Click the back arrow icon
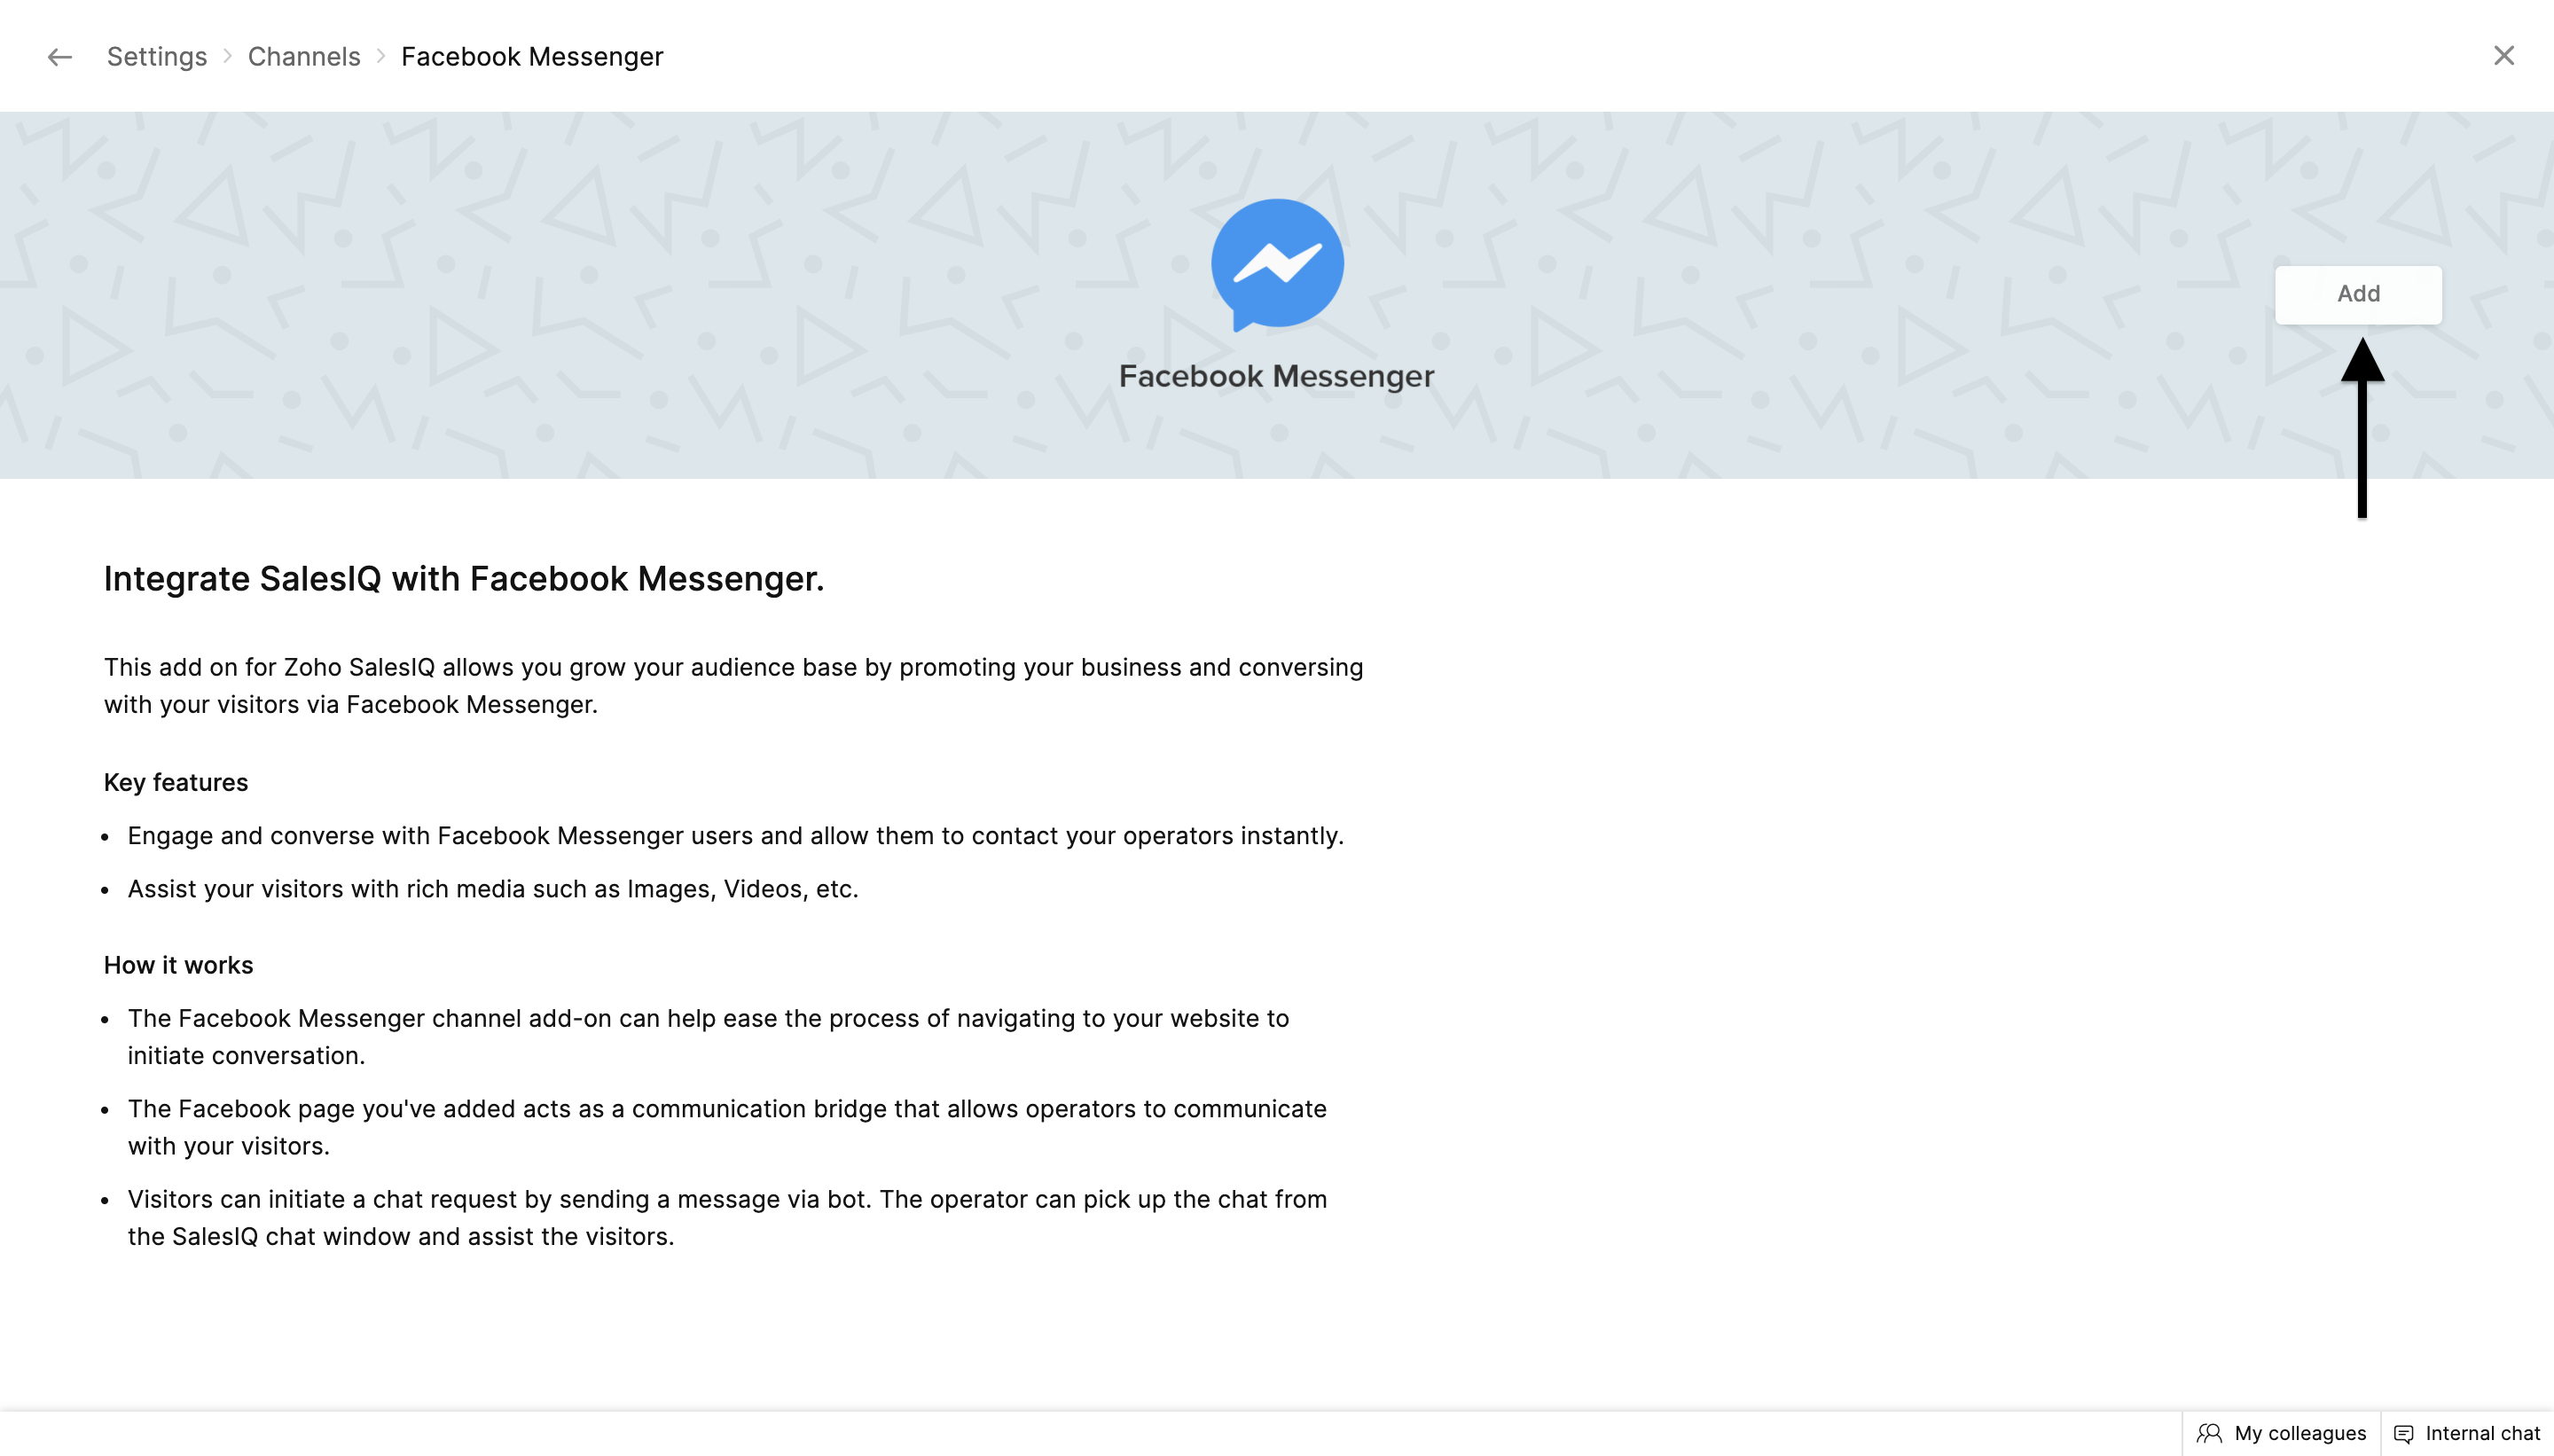The height and width of the screenshot is (1456, 2554). (60, 57)
